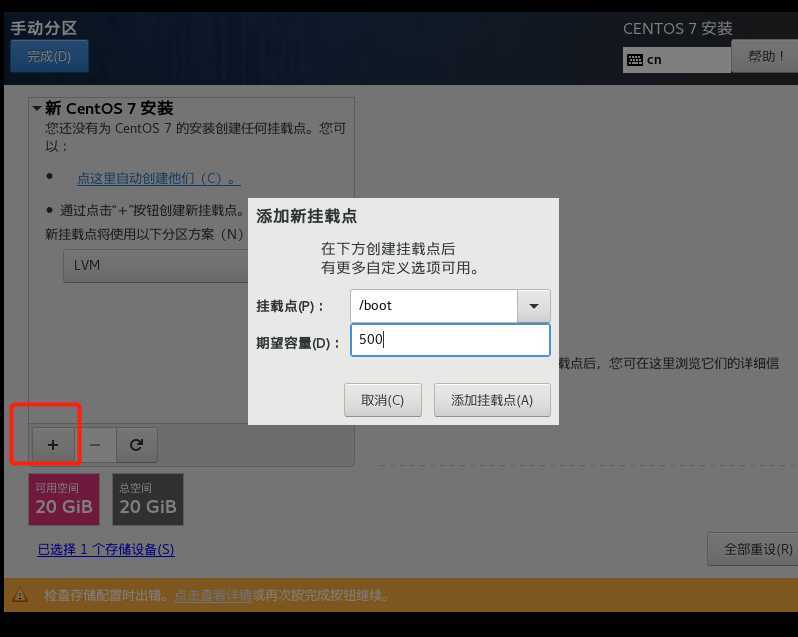The height and width of the screenshot is (637, 798).
Task: Collapse the New CentOS 7 install section
Action: pyautogui.click(x=37, y=108)
